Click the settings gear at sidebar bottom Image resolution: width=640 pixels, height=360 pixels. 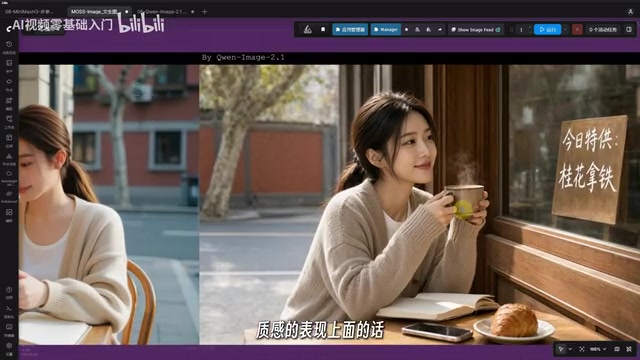pyautogui.click(x=9, y=346)
